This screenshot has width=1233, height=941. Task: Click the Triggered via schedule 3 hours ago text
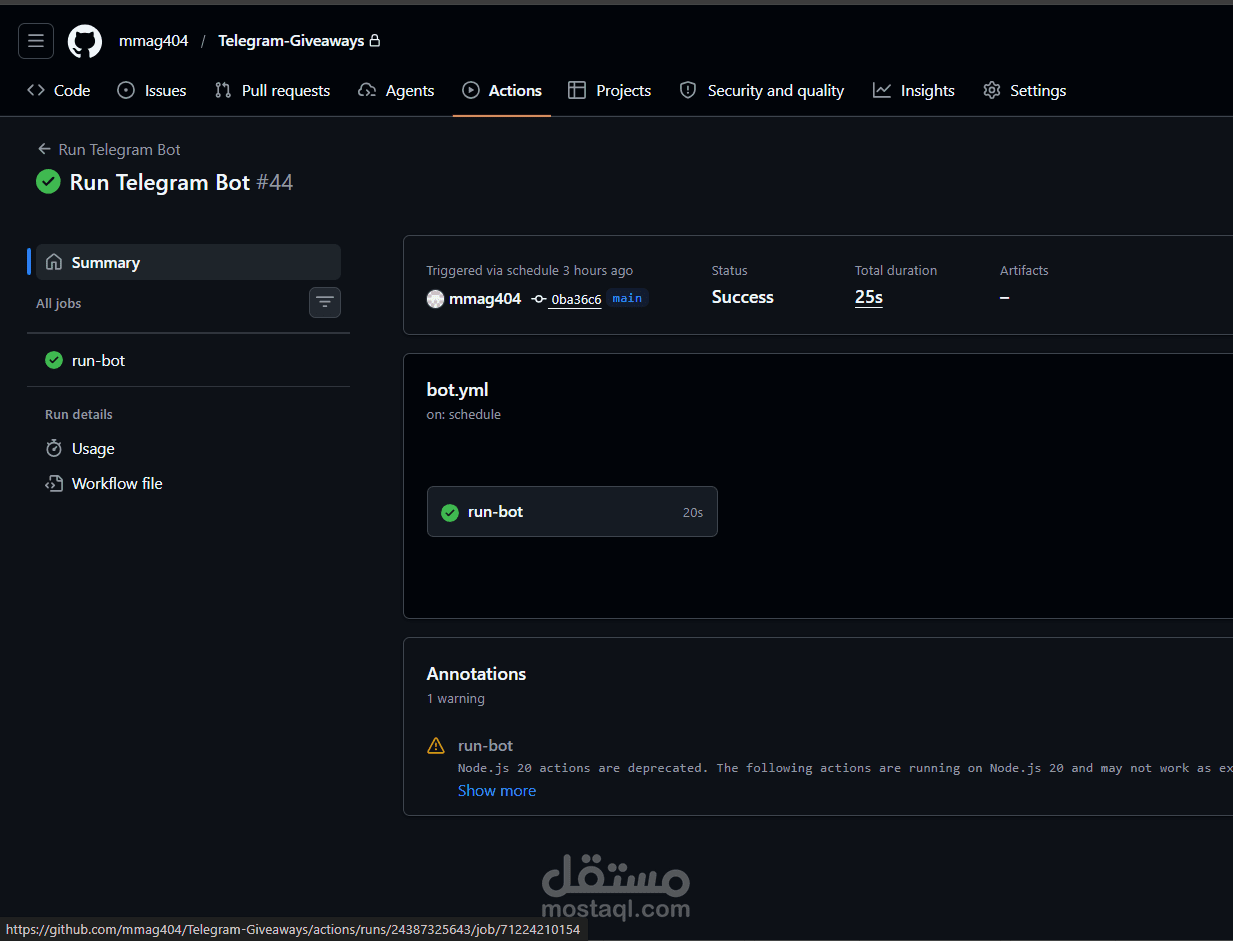(530, 271)
